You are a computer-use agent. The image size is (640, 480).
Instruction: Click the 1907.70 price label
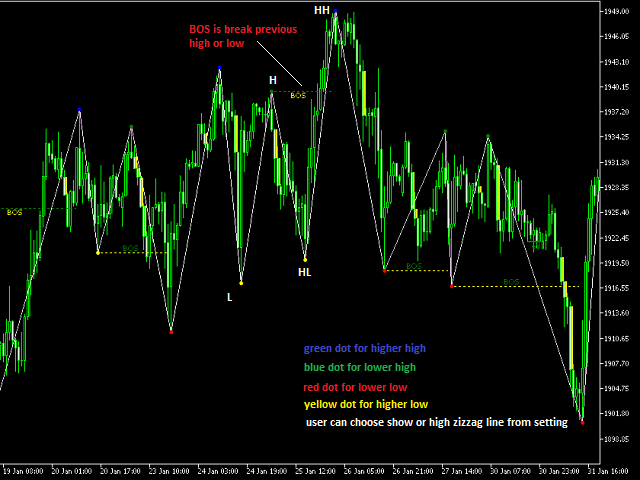pyautogui.click(x=617, y=363)
